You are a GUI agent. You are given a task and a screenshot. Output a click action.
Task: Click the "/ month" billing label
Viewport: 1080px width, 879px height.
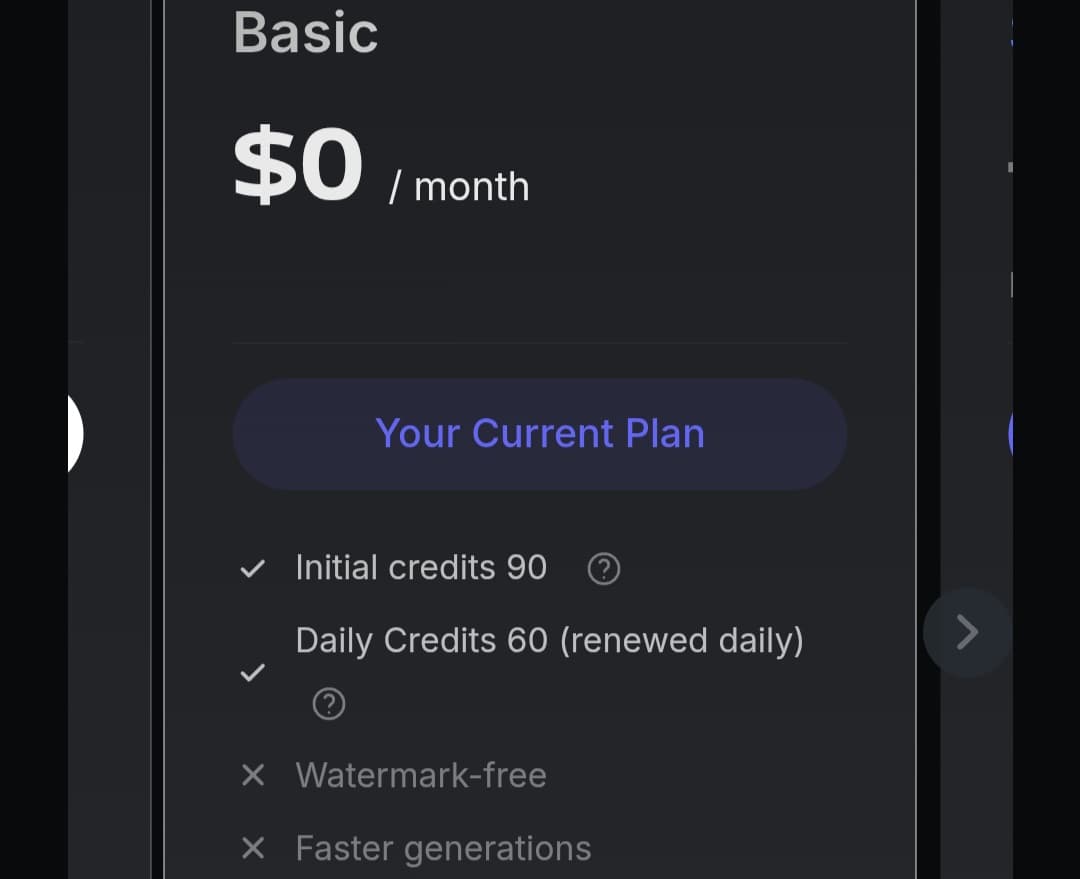pyautogui.click(x=459, y=187)
